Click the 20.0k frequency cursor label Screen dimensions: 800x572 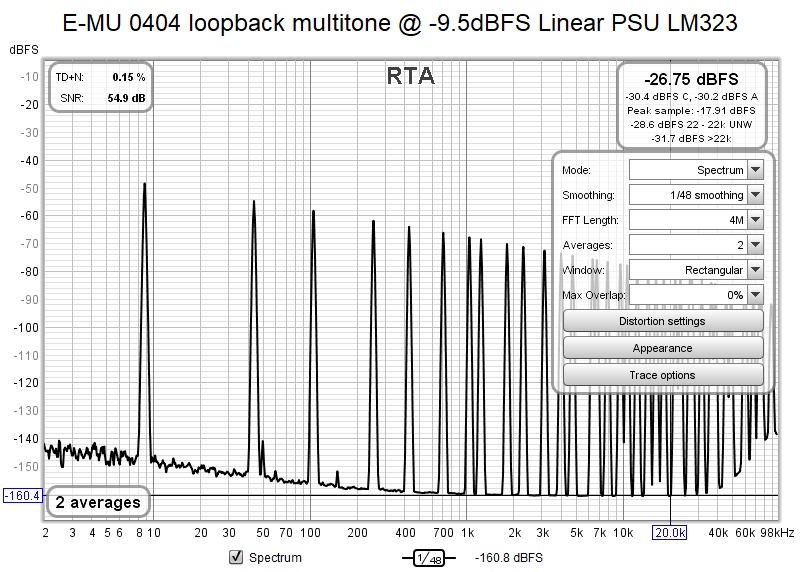(670, 533)
